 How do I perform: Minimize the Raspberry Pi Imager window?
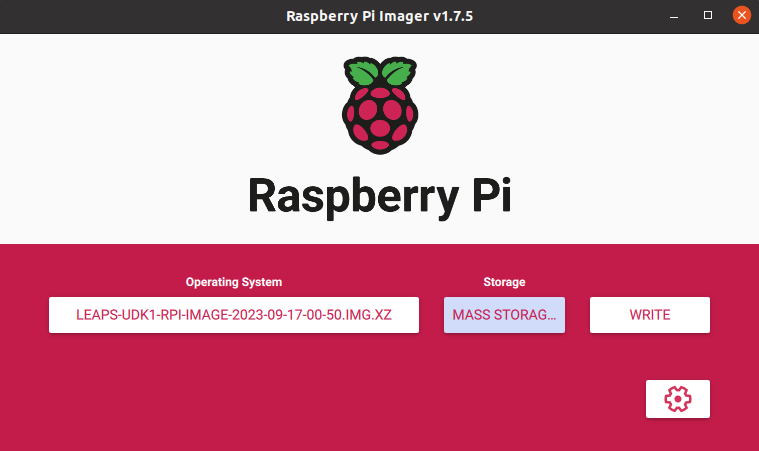point(674,16)
